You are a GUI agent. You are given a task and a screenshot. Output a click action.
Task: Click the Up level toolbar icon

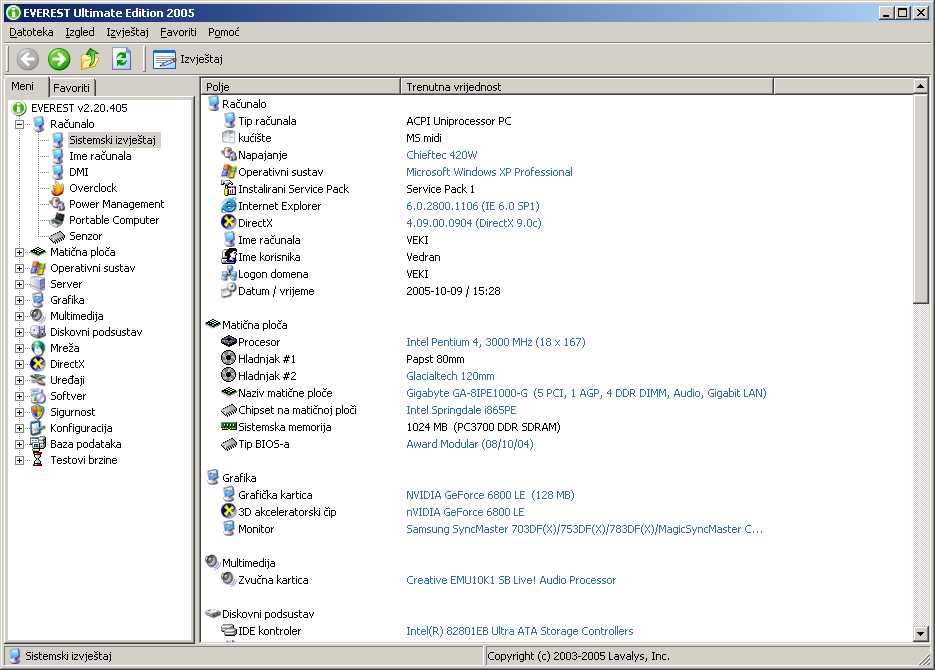click(90, 59)
